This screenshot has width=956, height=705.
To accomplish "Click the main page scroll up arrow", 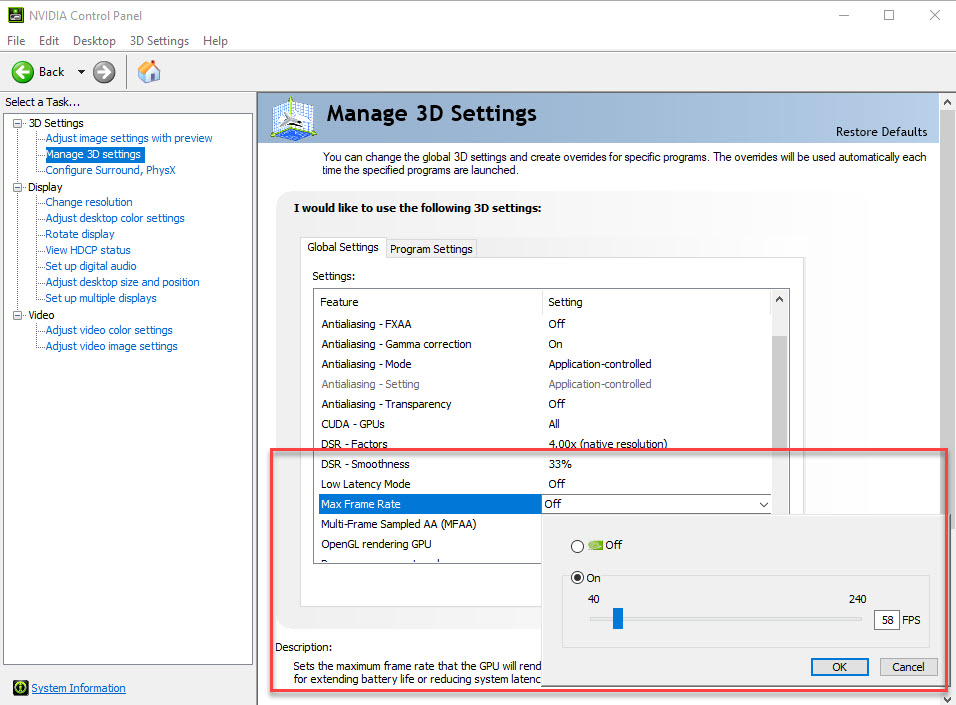I will pyautogui.click(x=947, y=102).
